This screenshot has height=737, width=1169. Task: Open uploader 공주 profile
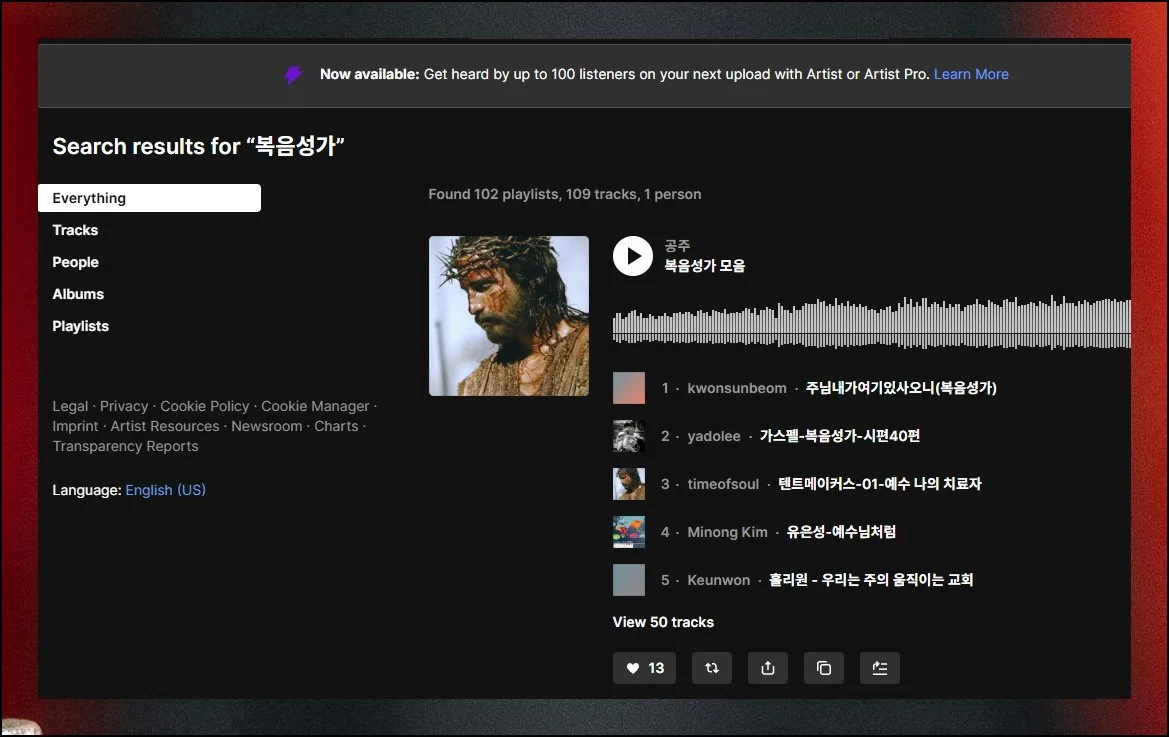click(x=677, y=245)
